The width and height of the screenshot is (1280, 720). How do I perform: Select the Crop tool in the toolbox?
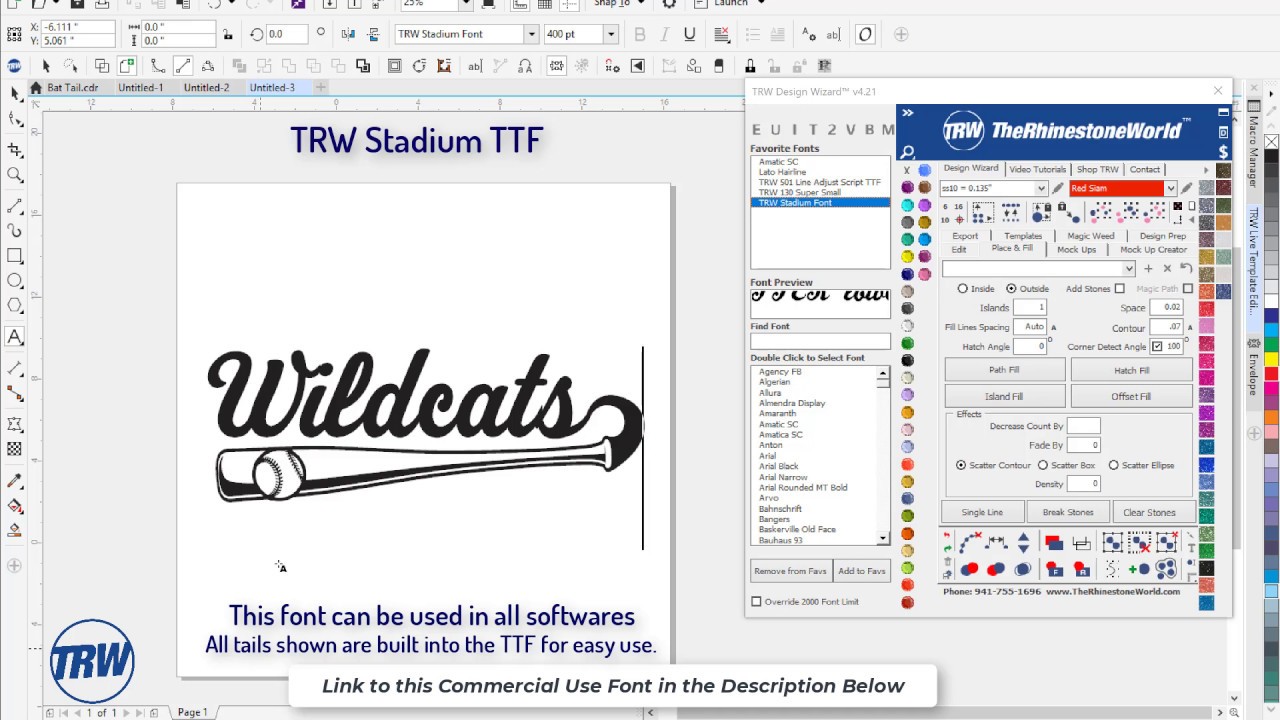tap(14, 150)
